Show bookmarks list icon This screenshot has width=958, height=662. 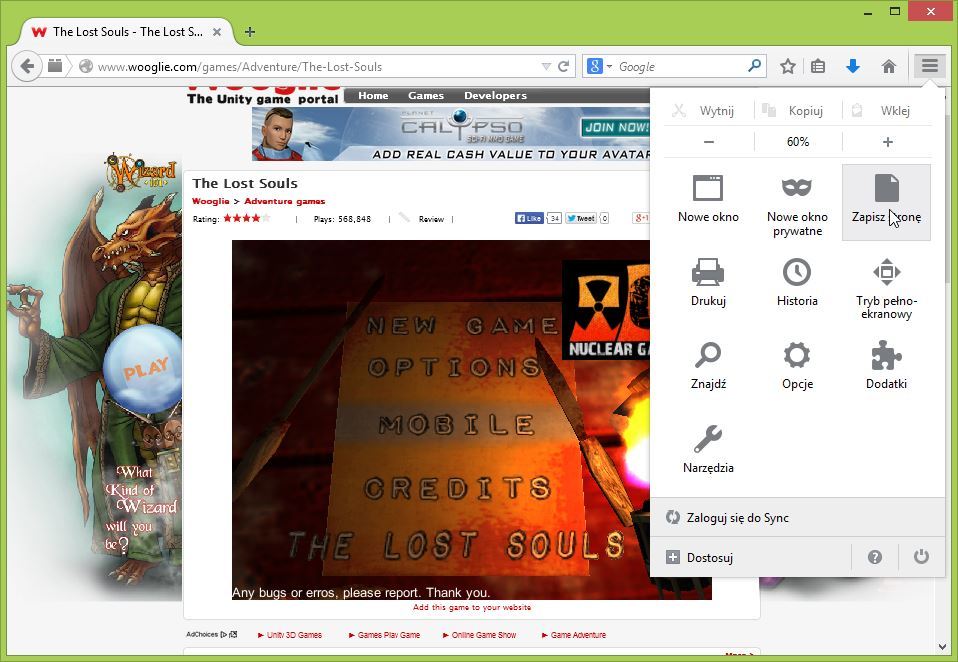818,66
